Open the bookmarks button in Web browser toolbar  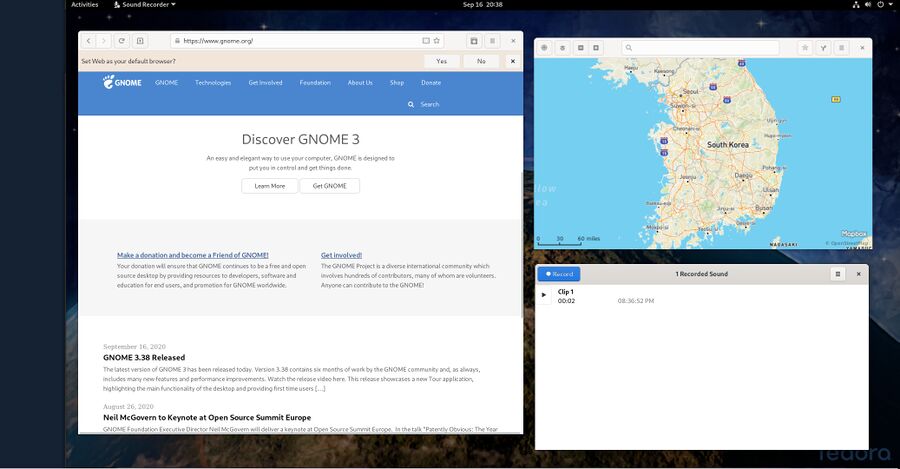click(474, 41)
